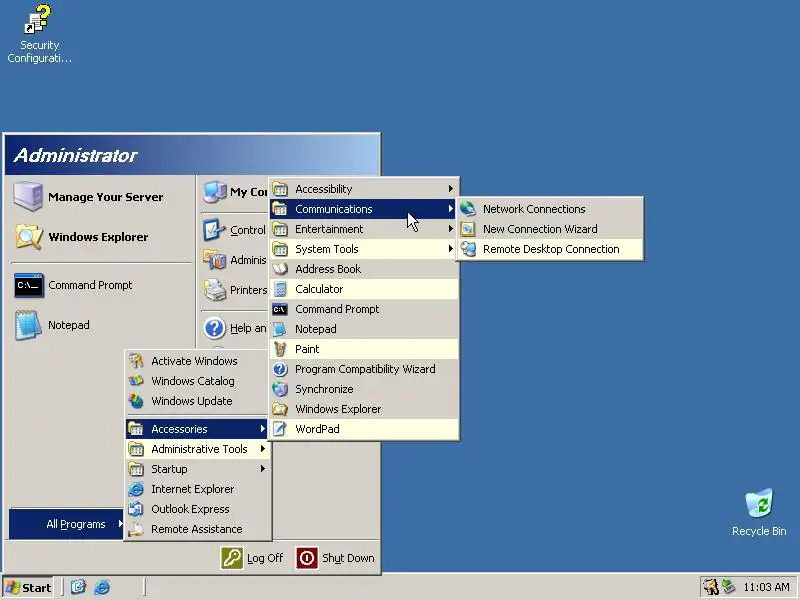800x600 pixels.
Task: Choose Windows Explorer in the Accessories menu
Action: (364, 409)
